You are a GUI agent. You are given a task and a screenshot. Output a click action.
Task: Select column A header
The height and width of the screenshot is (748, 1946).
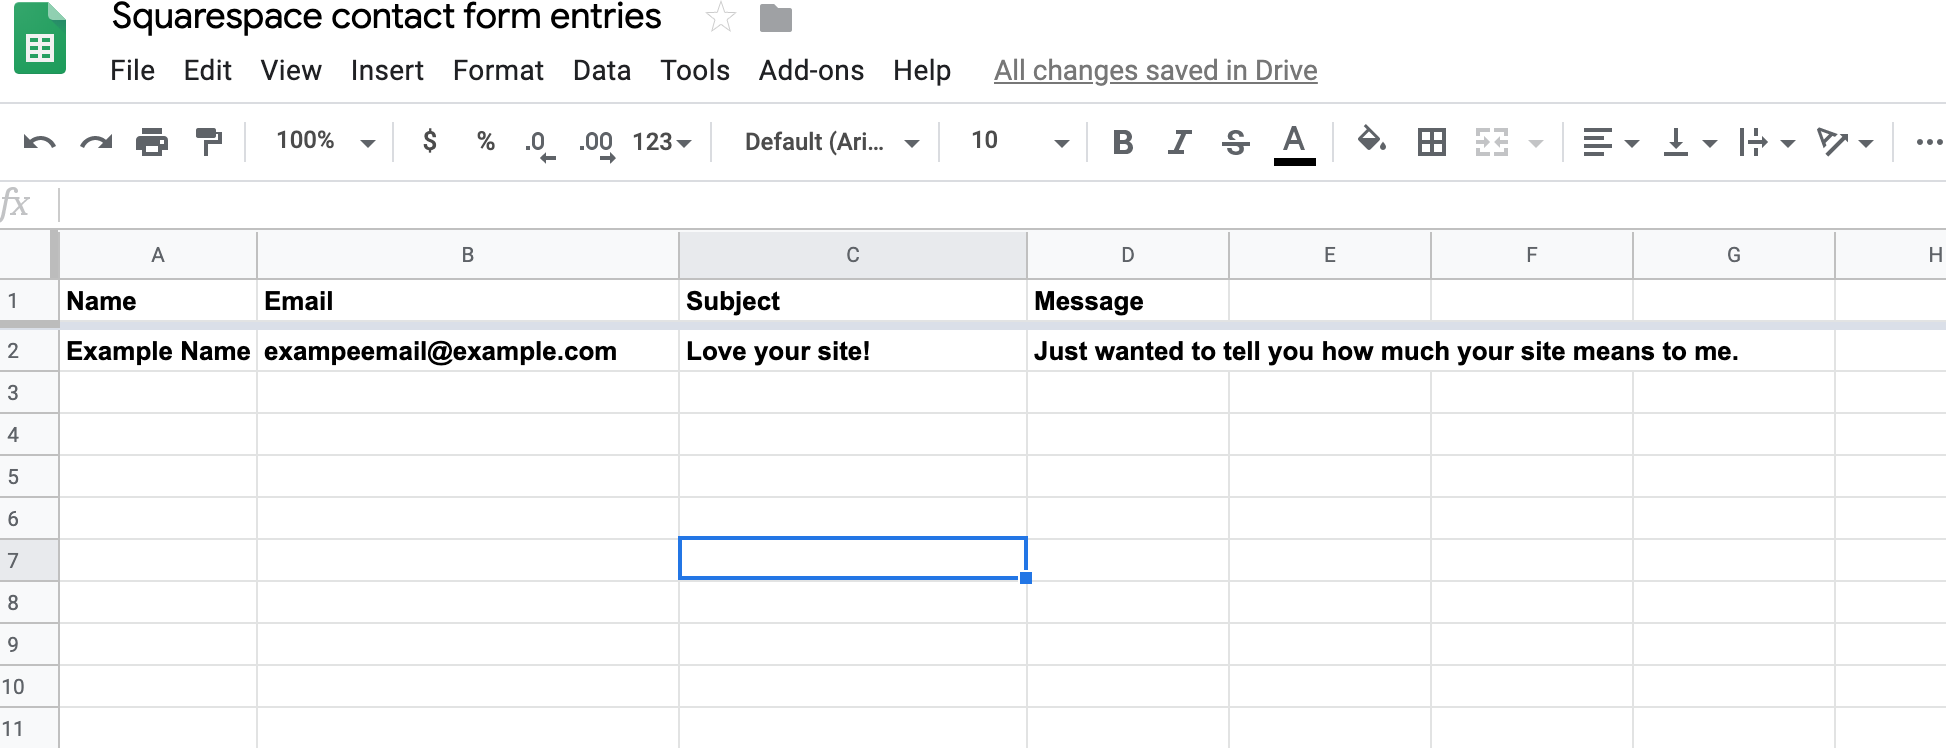click(158, 255)
